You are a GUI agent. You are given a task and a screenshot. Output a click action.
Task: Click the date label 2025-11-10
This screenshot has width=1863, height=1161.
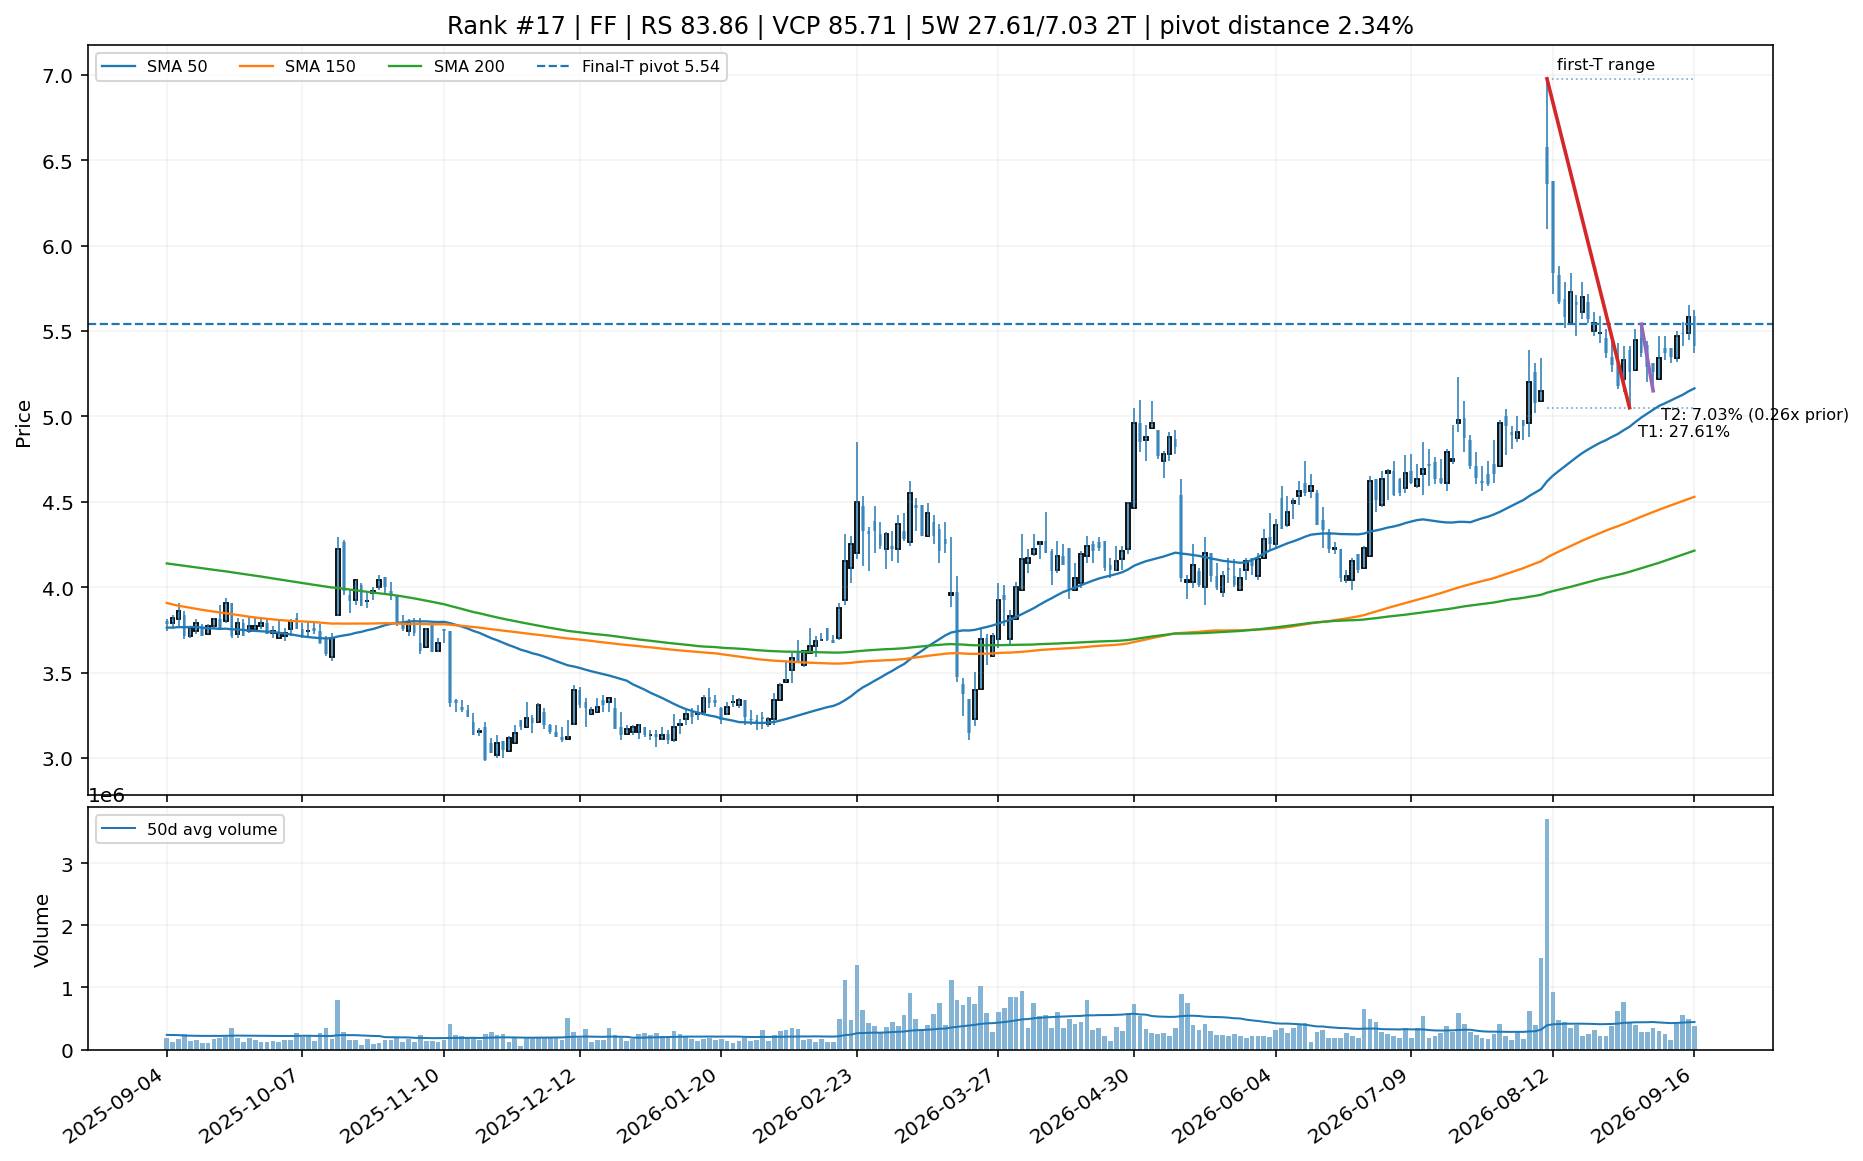(391, 1105)
